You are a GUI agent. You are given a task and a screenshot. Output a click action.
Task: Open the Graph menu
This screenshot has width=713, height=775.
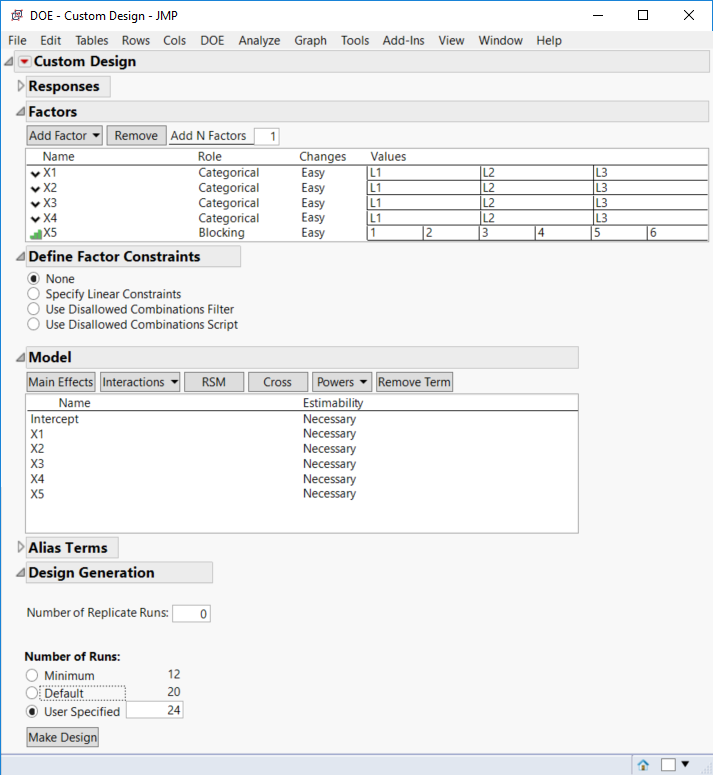[310, 41]
